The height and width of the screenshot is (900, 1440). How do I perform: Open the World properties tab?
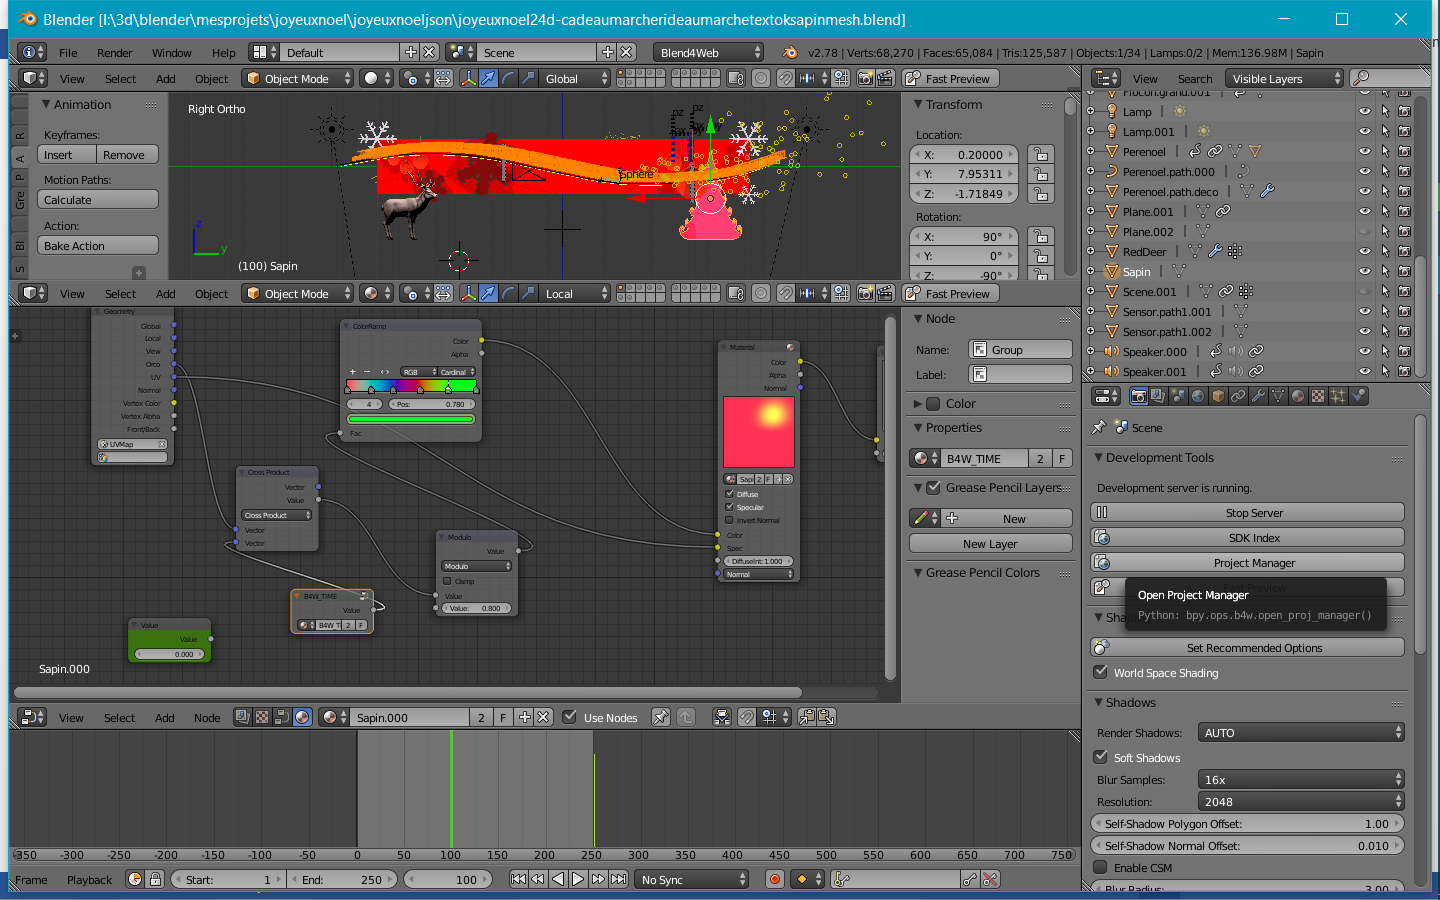click(1198, 396)
